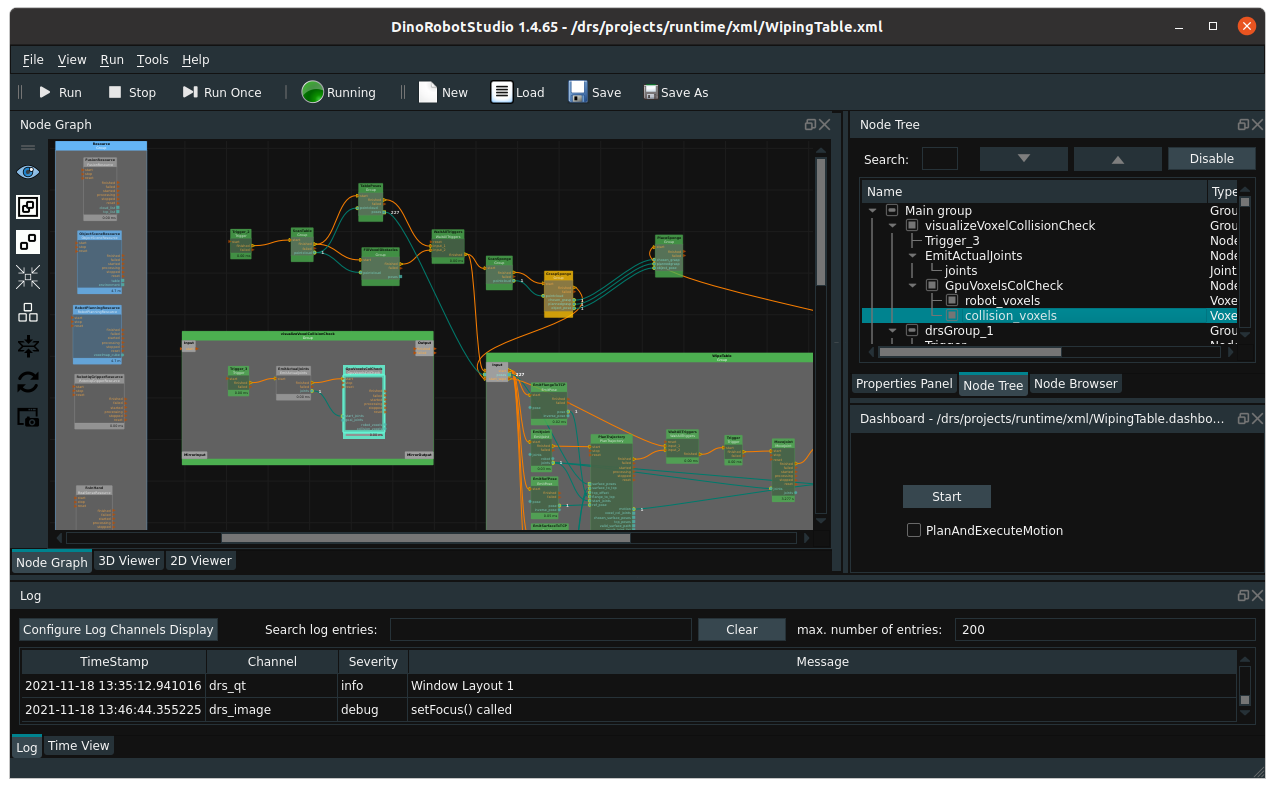This screenshot has width=1275, height=788.
Task: Switch to the Node Browser tab
Action: point(1076,384)
